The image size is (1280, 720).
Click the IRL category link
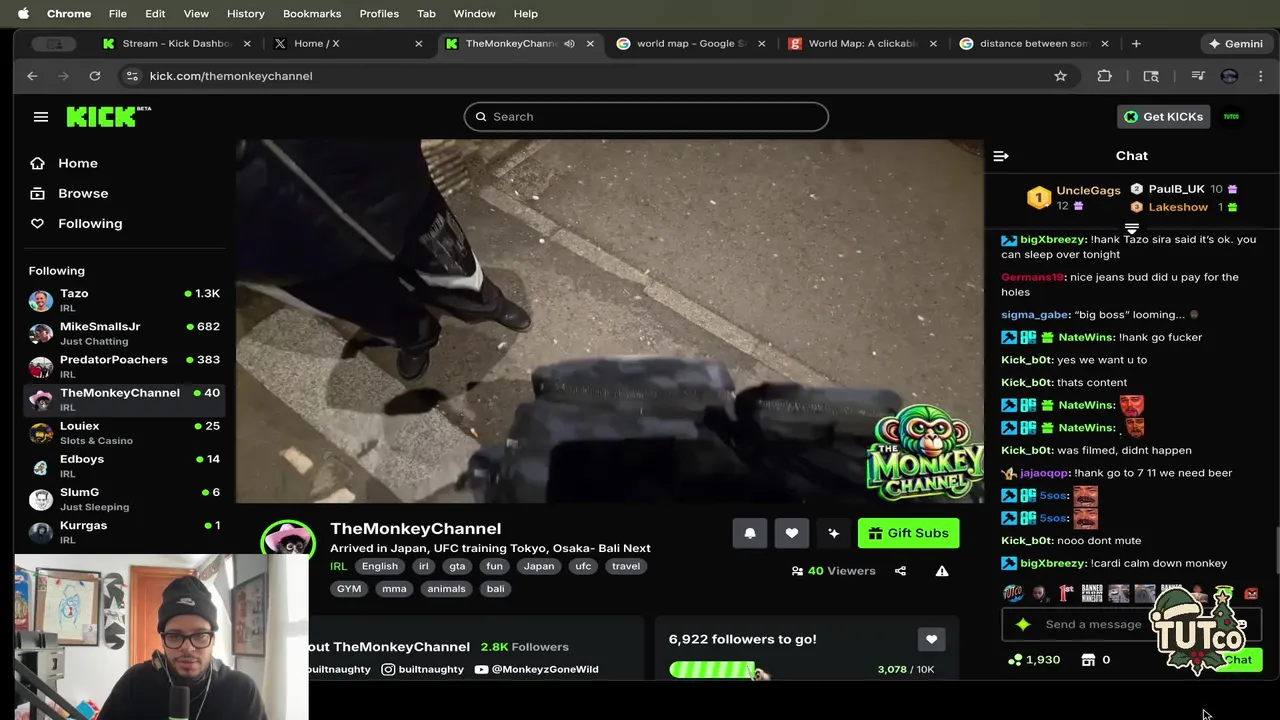[339, 566]
